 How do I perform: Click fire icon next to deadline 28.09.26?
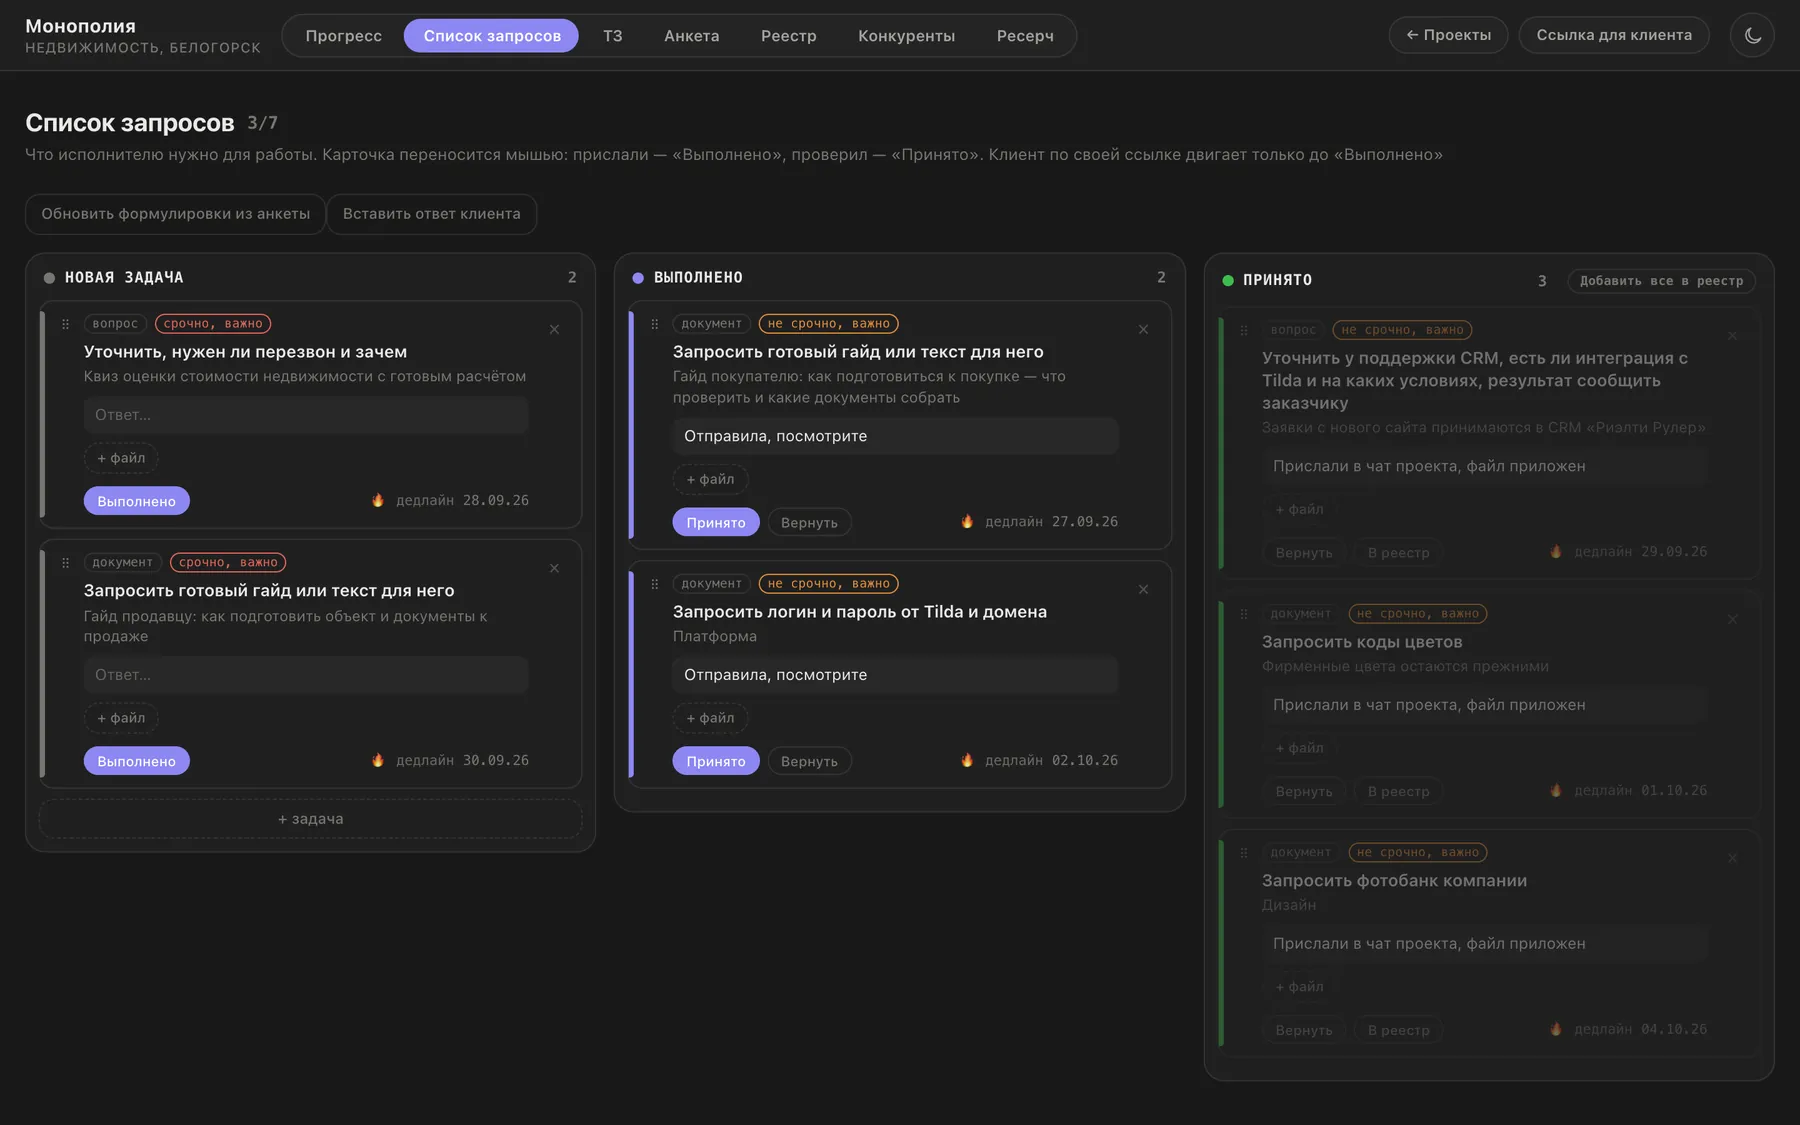pos(378,500)
